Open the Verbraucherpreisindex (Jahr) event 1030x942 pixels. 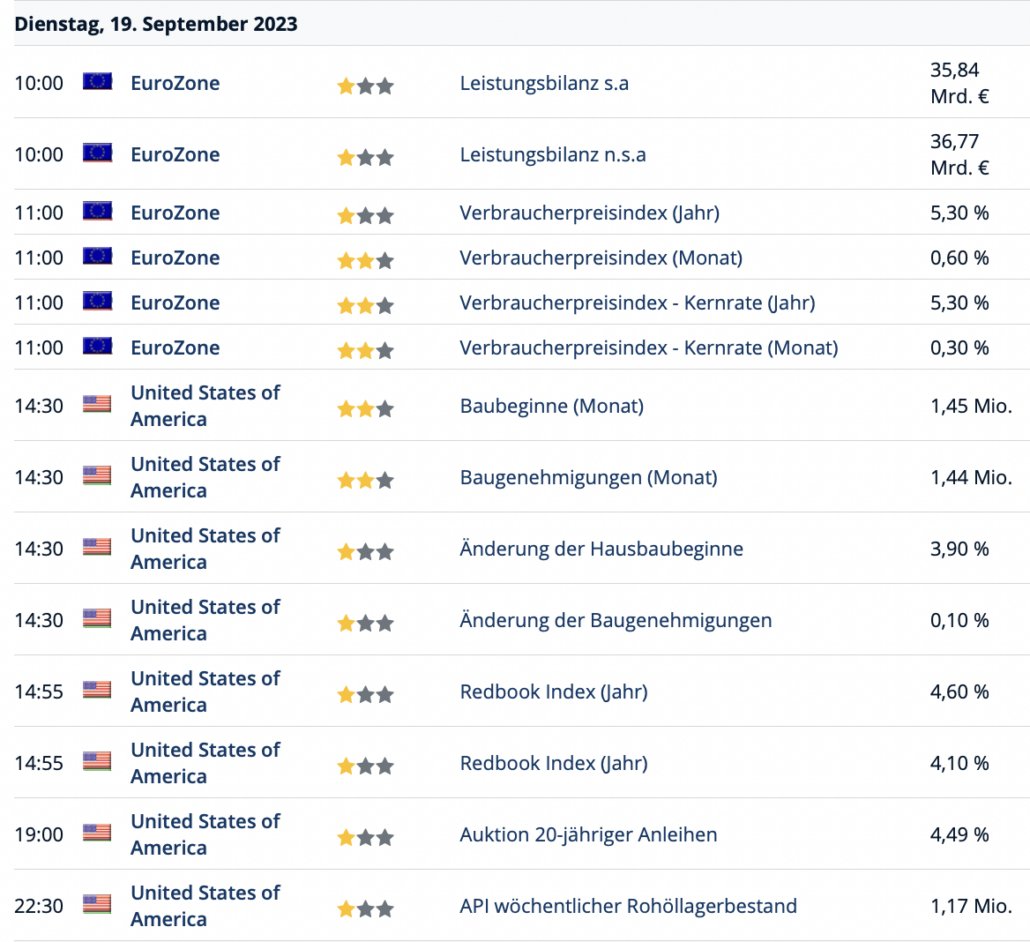click(x=589, y=213)
